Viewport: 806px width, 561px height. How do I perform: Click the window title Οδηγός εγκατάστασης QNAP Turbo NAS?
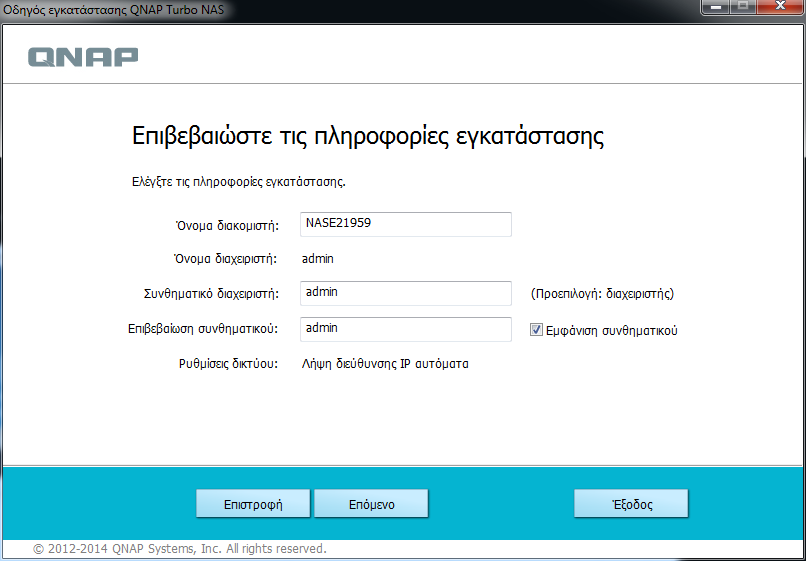114,9
